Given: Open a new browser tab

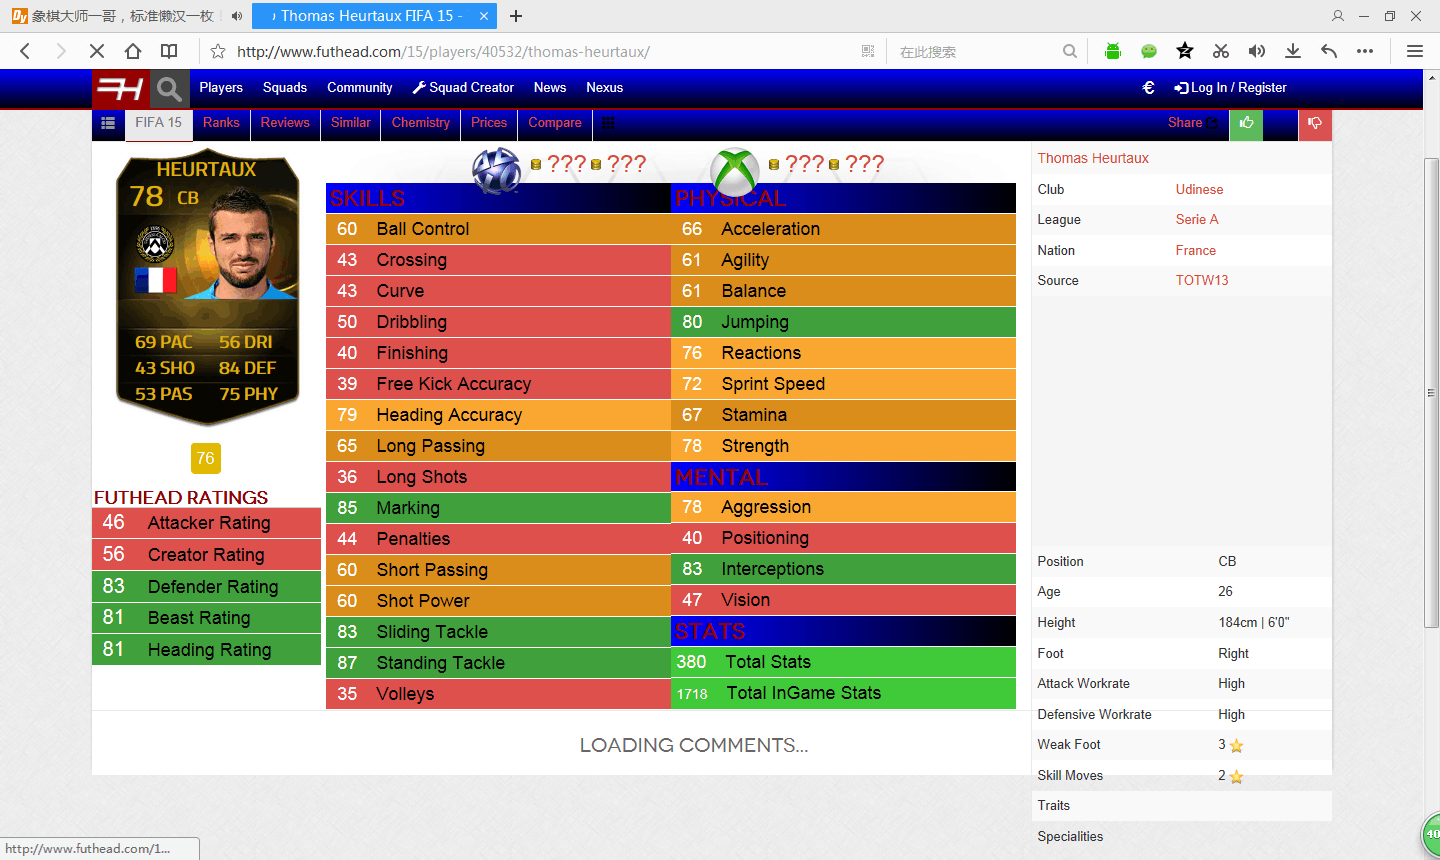Looking at the screenshot, I should click(516, 16).
